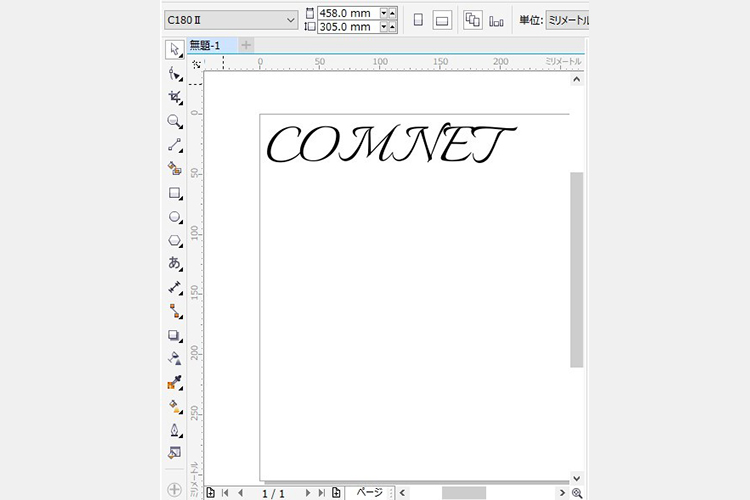This screenshot has height=500, width=750.
Task: Select the Outline Pen tool
Action: click(x=175, y=430)
